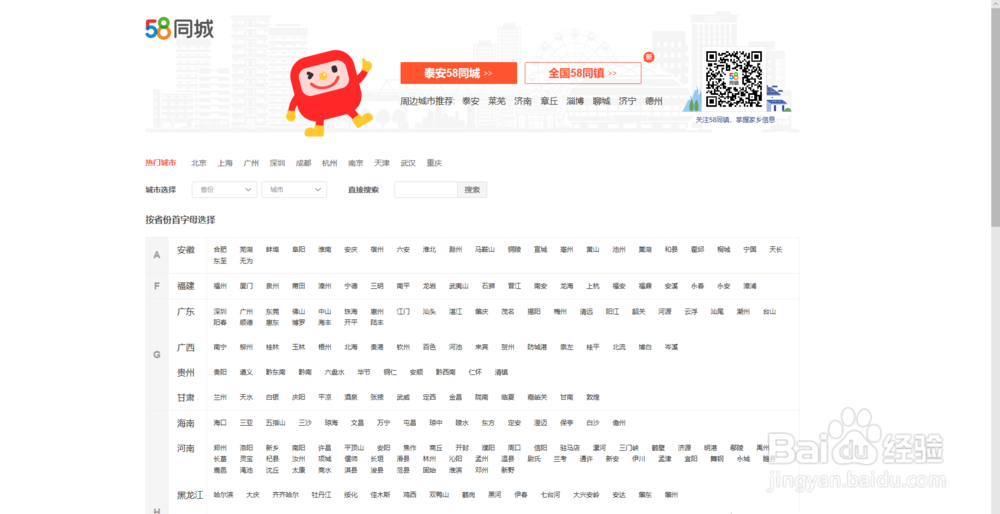1000x514 pixels.
Task: Open the 甘肃 province label
Action: [x=186, y=397]
